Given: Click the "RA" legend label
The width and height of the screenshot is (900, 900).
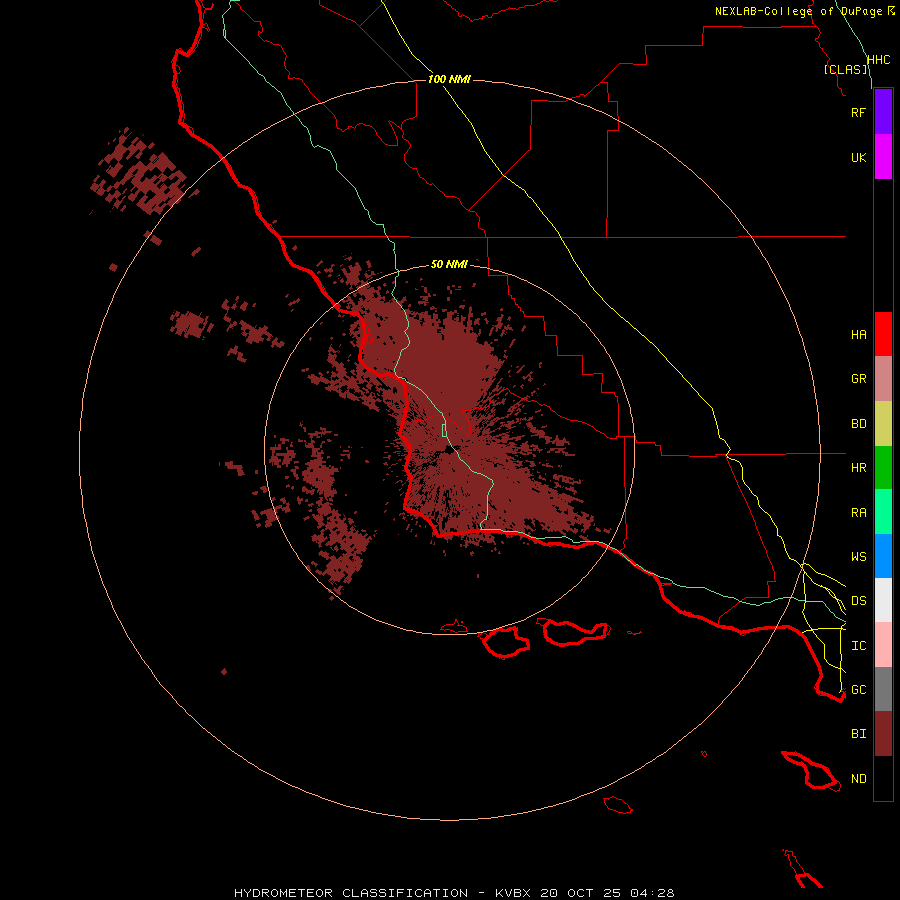Looking at the screenshot, I should [858, 513].
